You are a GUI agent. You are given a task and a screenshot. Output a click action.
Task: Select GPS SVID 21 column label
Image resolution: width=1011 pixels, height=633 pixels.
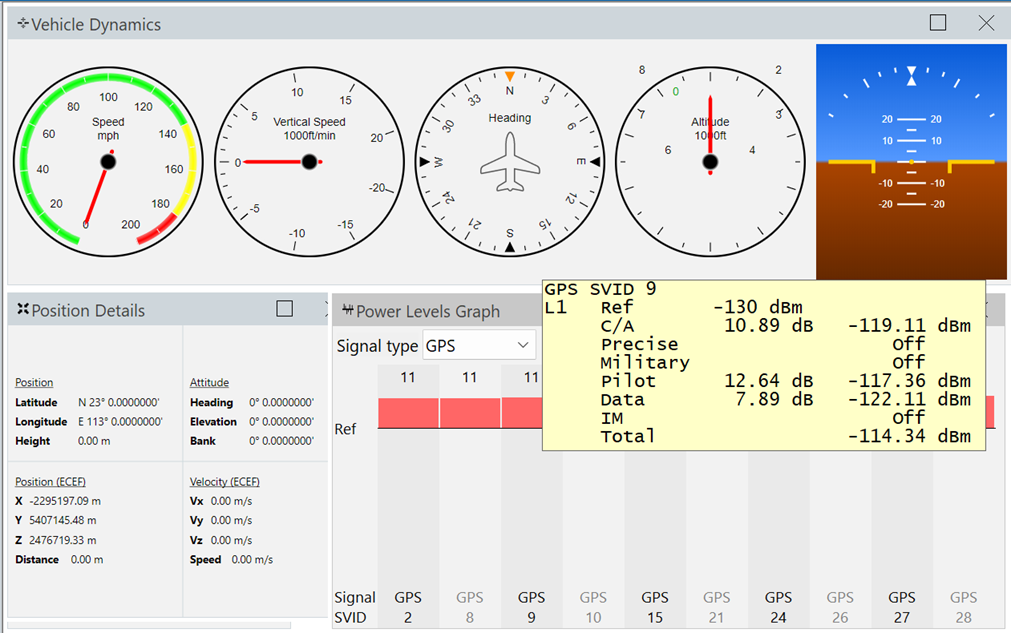[716, 607]
